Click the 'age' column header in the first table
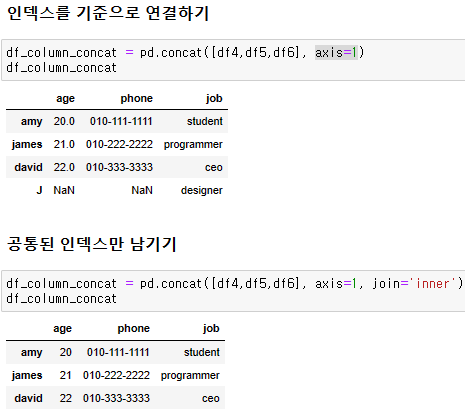Image resolution: width=465 pixels, height=410 pixels. pyautogui.click(x=65, y=98)
